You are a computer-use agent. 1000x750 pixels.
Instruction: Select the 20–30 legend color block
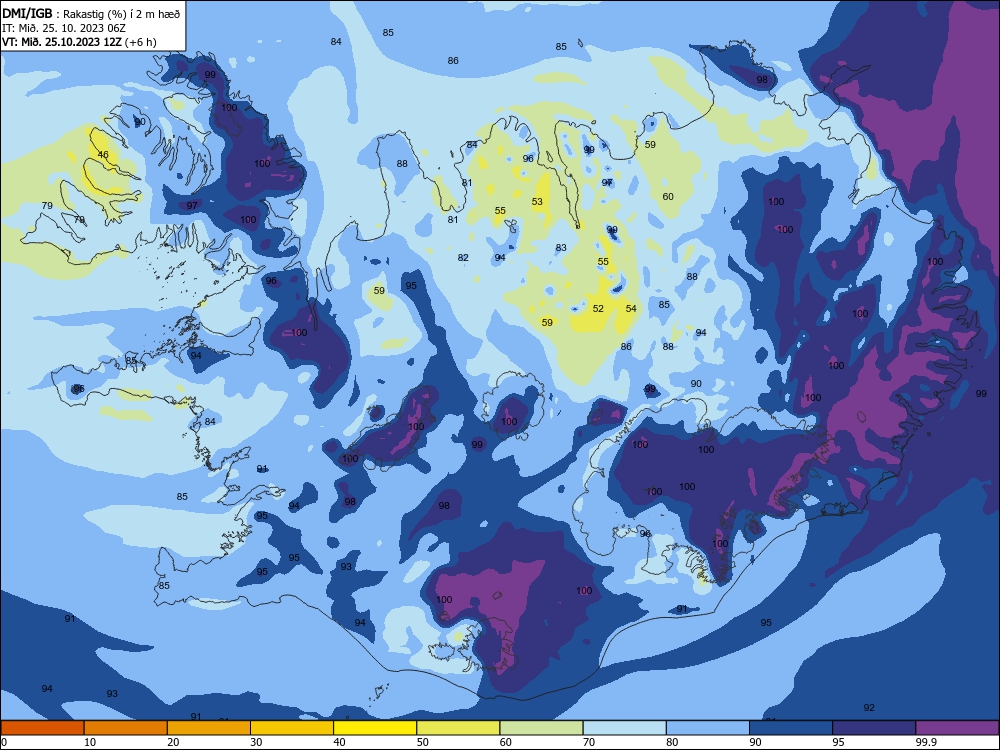pos(209,728)
